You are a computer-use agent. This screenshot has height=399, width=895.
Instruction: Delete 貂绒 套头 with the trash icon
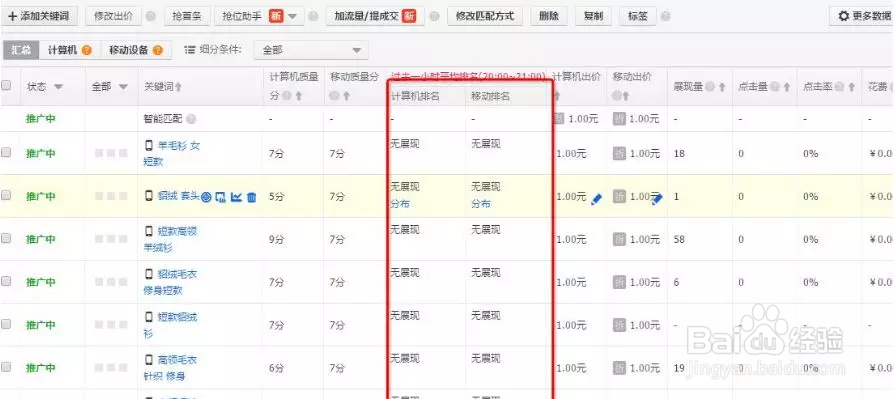pos(251,197)
